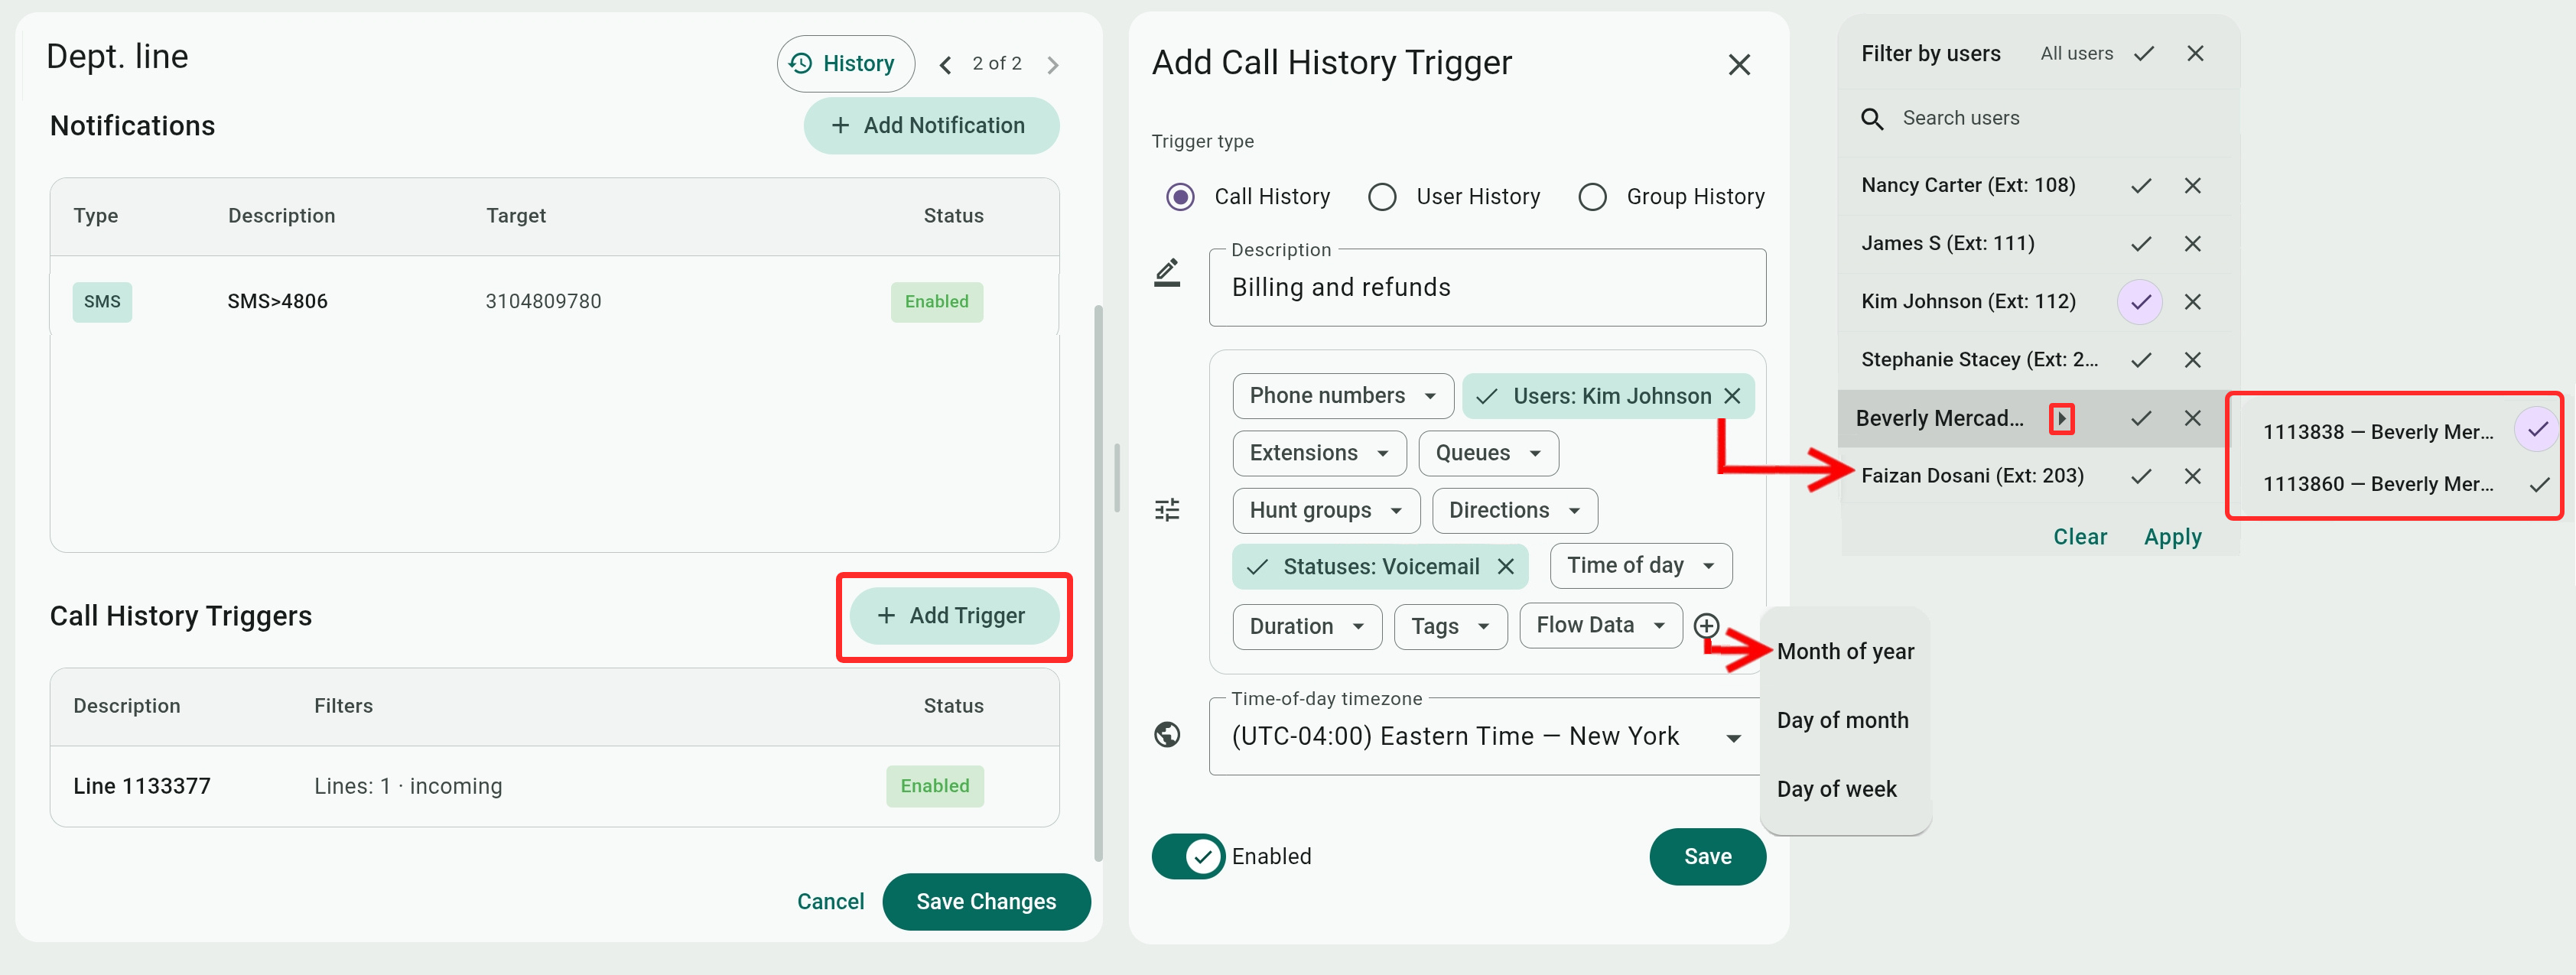Open Time-of-day timezone dropdown
The width and height of the screenshot is (2576, 975).
point(1487,737)
